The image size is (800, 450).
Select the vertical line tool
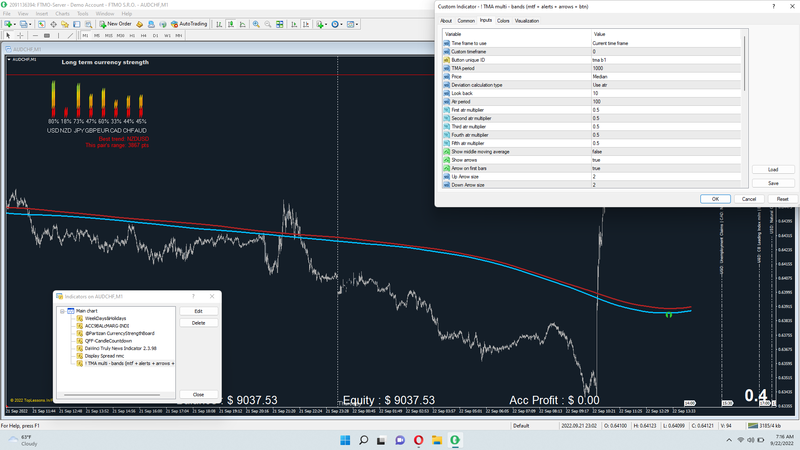[x=59, y=36]
